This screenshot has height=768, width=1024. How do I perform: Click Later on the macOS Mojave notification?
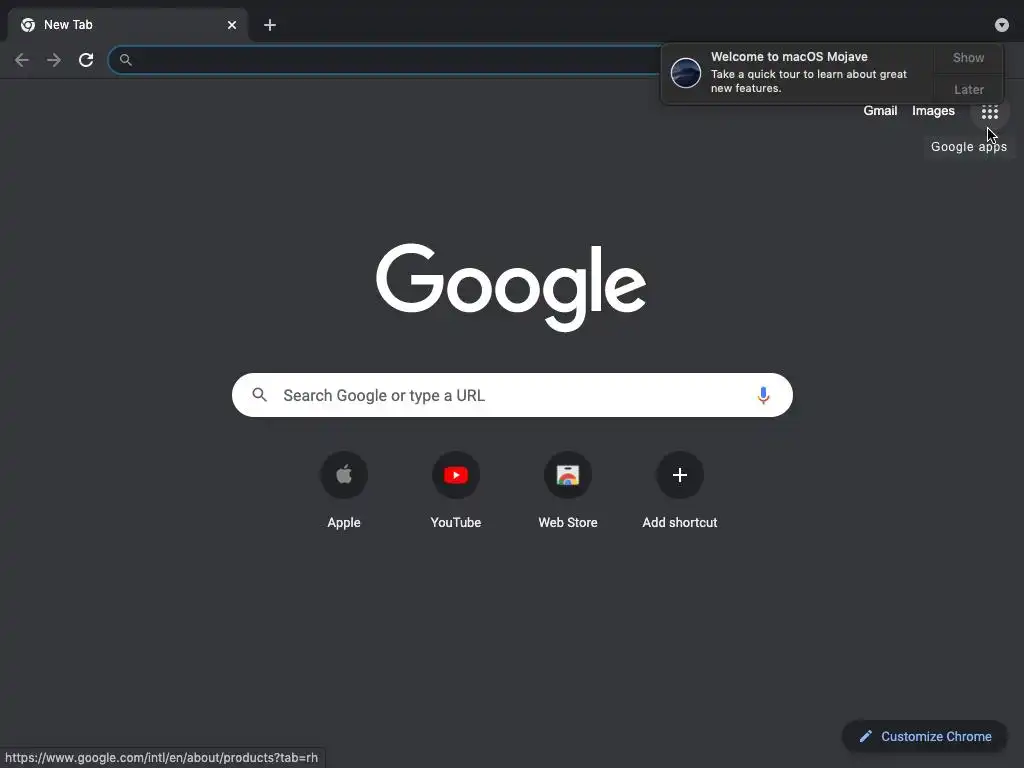pyautogui.click(x=968, y=89)
